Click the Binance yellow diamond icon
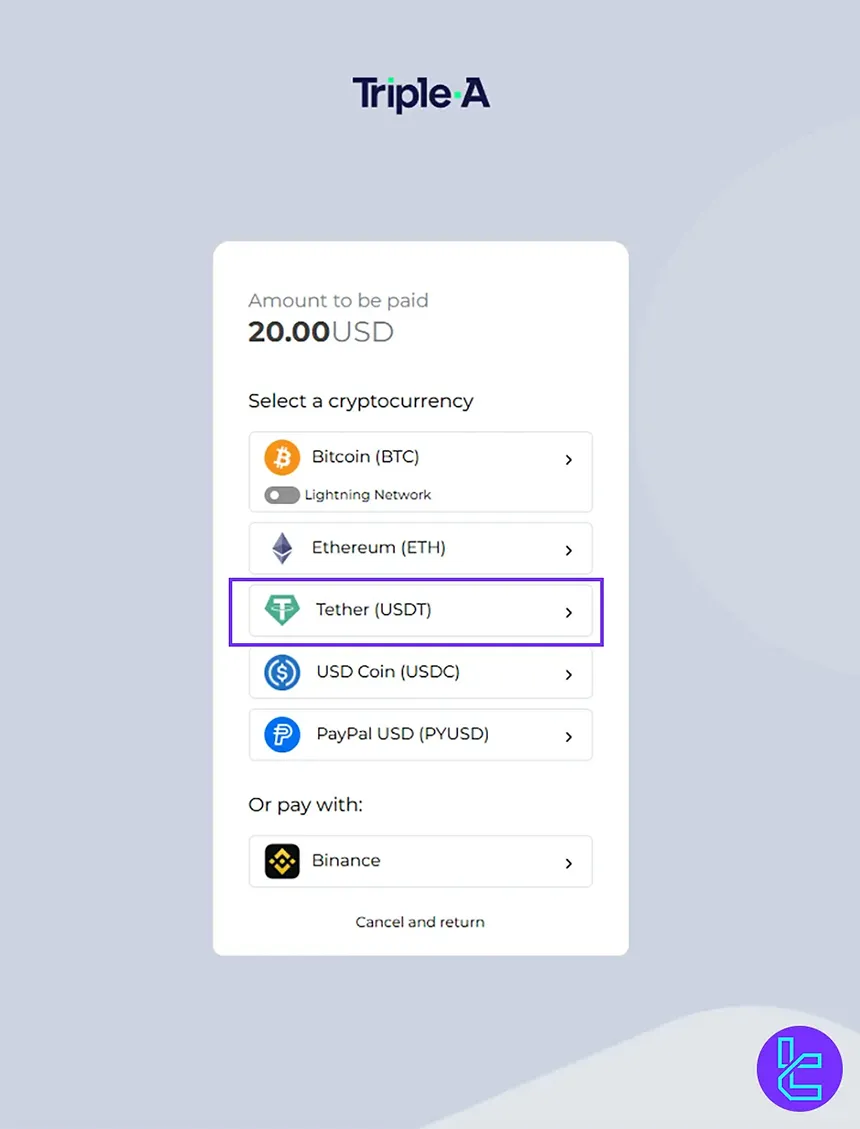The height and width of the screenshot is (1129, 860). tap(281, 861)
